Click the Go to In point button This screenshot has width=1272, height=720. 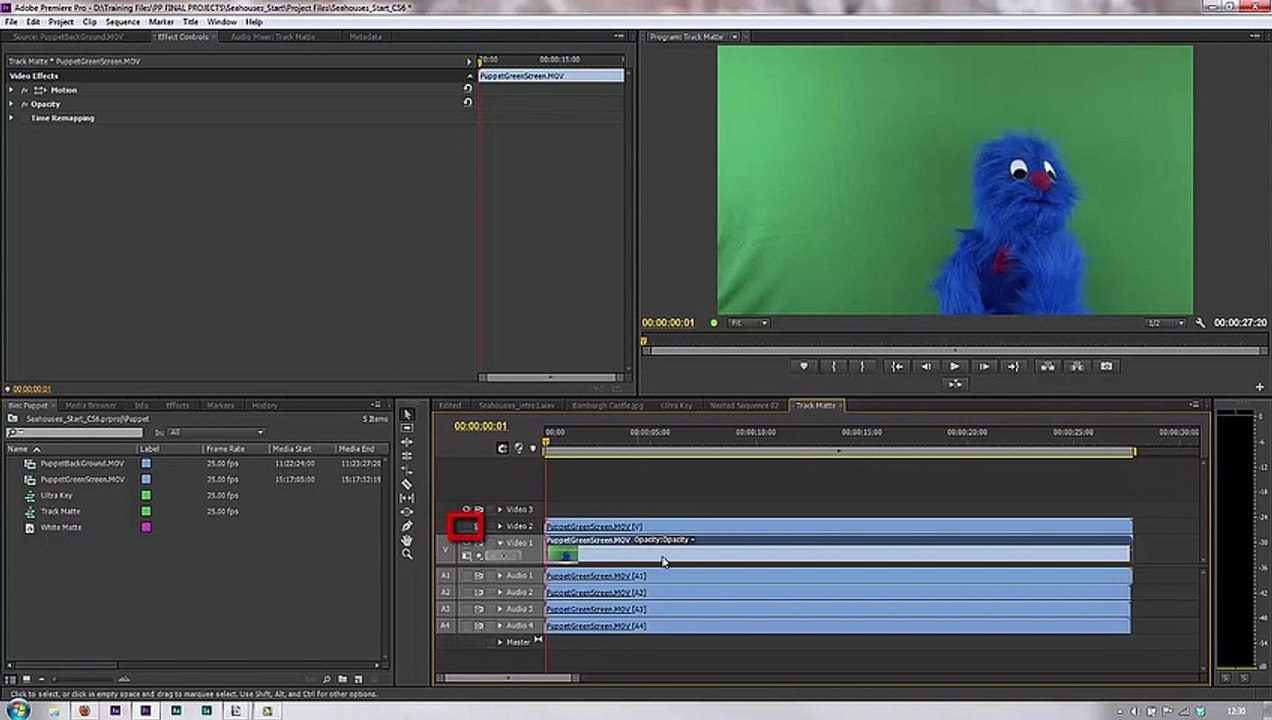tap(897, 366)
